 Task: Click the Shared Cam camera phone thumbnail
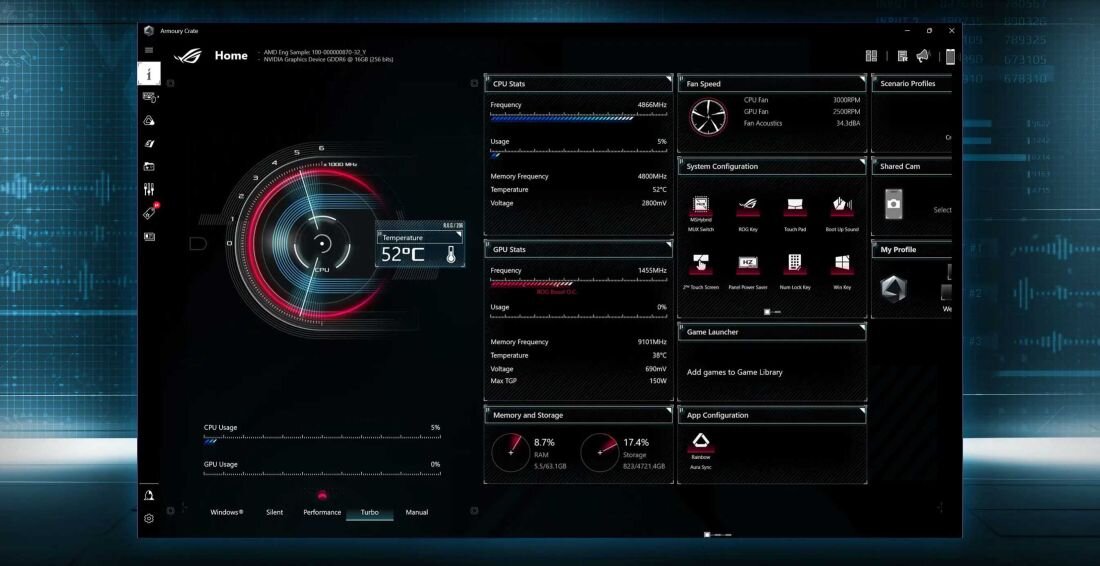tap(893, 204)
